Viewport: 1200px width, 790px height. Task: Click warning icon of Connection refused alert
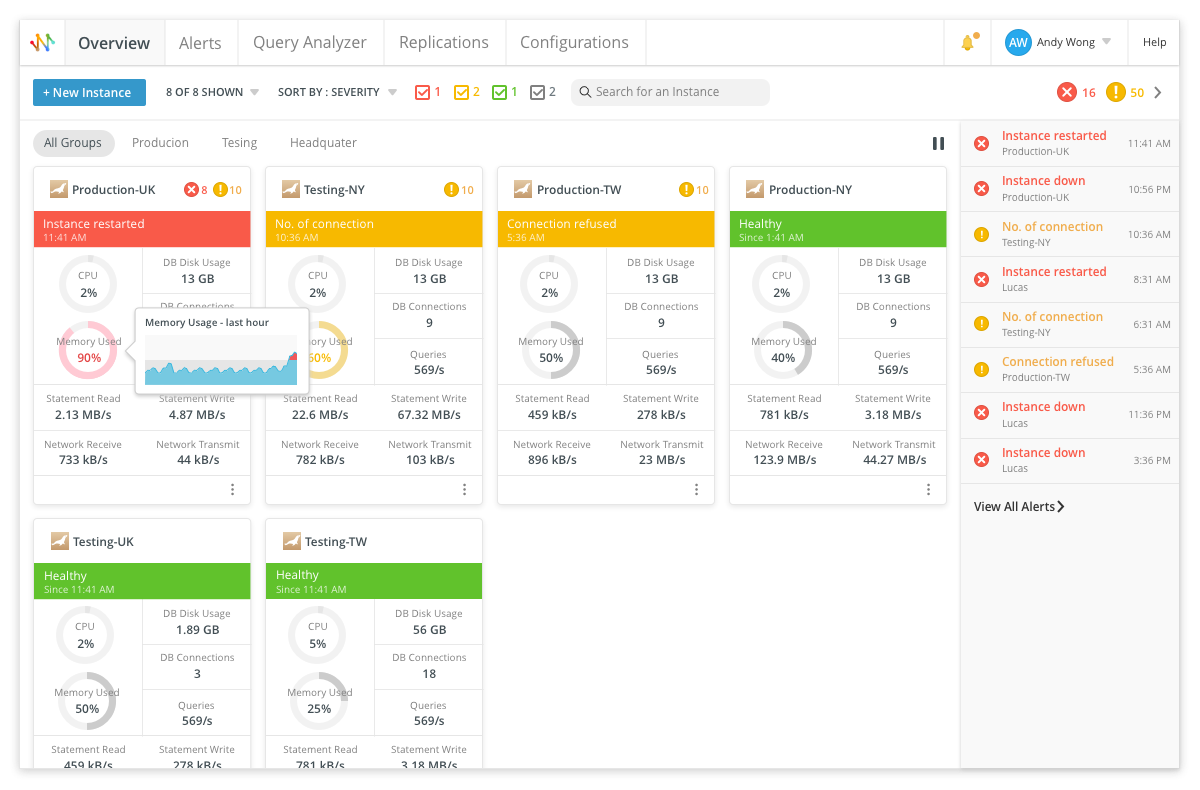coord(982,370)
